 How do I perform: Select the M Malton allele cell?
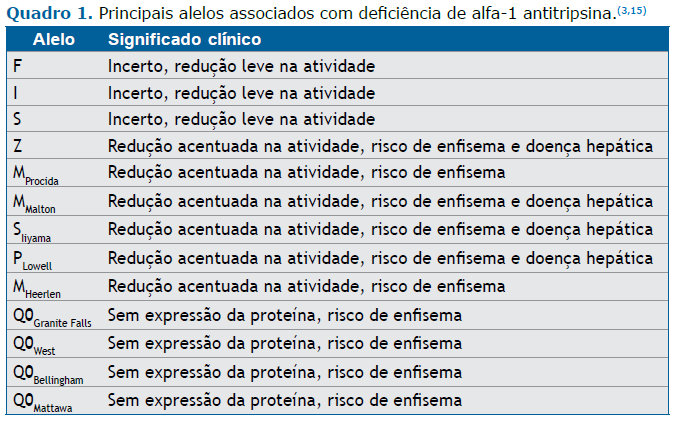38,202
